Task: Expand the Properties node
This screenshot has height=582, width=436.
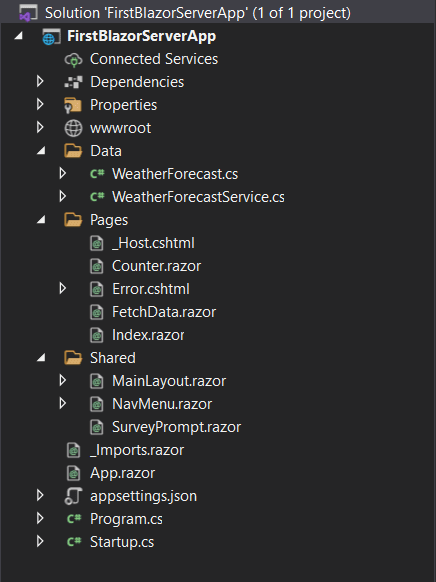Action: (40, 105)
